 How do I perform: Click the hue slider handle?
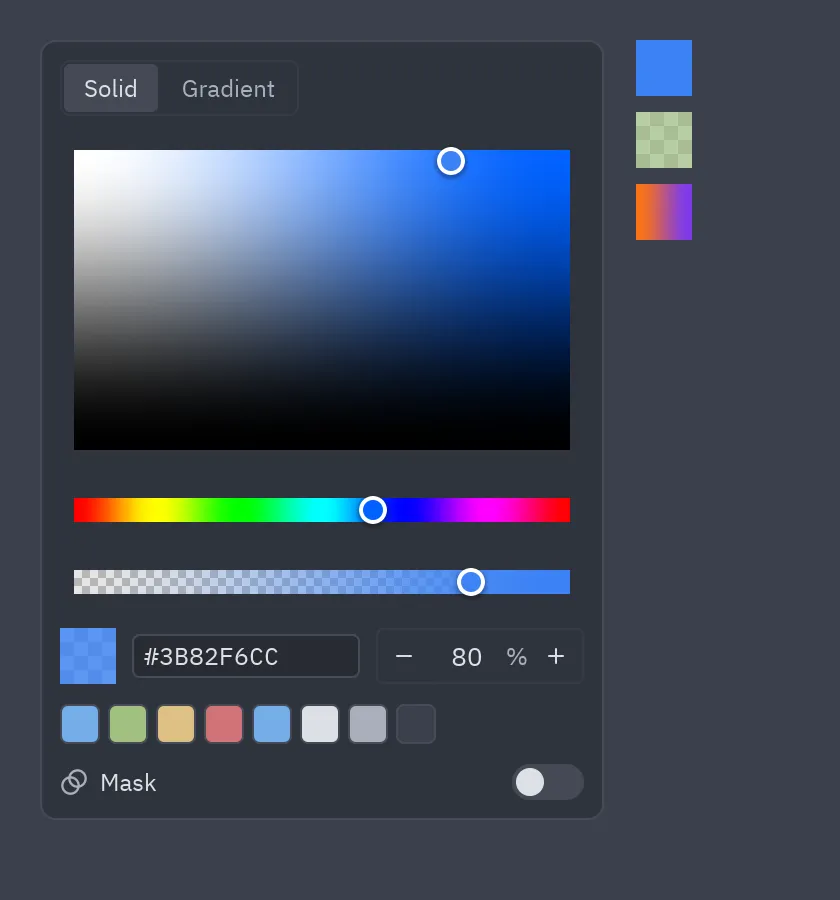[373, 510]
